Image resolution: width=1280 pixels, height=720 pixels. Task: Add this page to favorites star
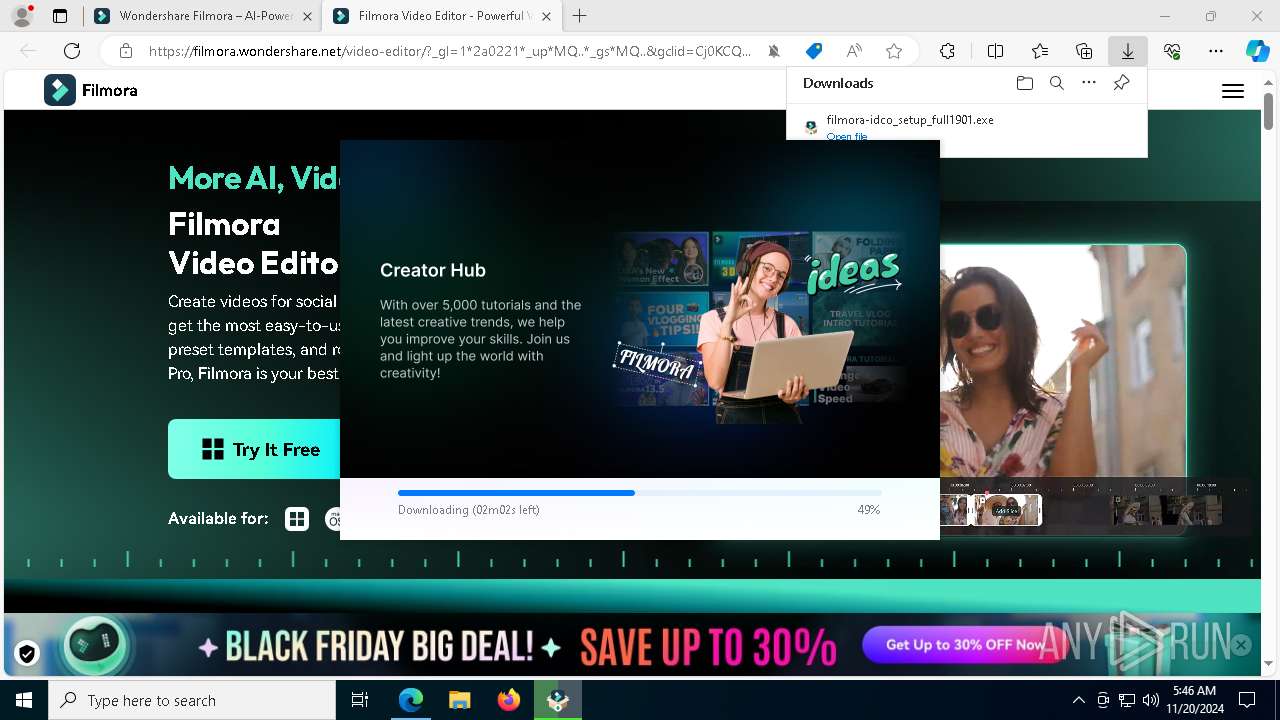(x=894, y=51)
